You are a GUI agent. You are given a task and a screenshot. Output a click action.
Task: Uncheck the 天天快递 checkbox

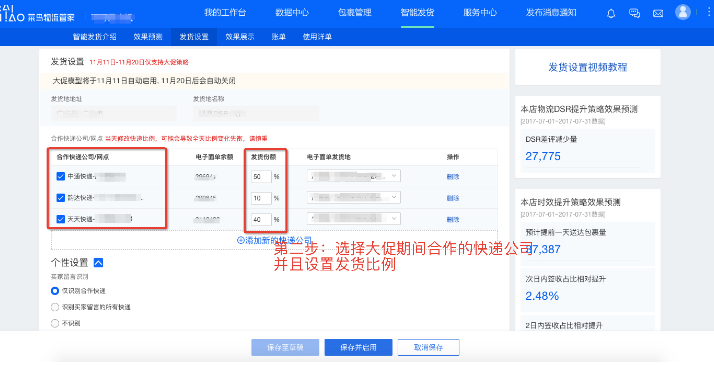coord(61,219)
